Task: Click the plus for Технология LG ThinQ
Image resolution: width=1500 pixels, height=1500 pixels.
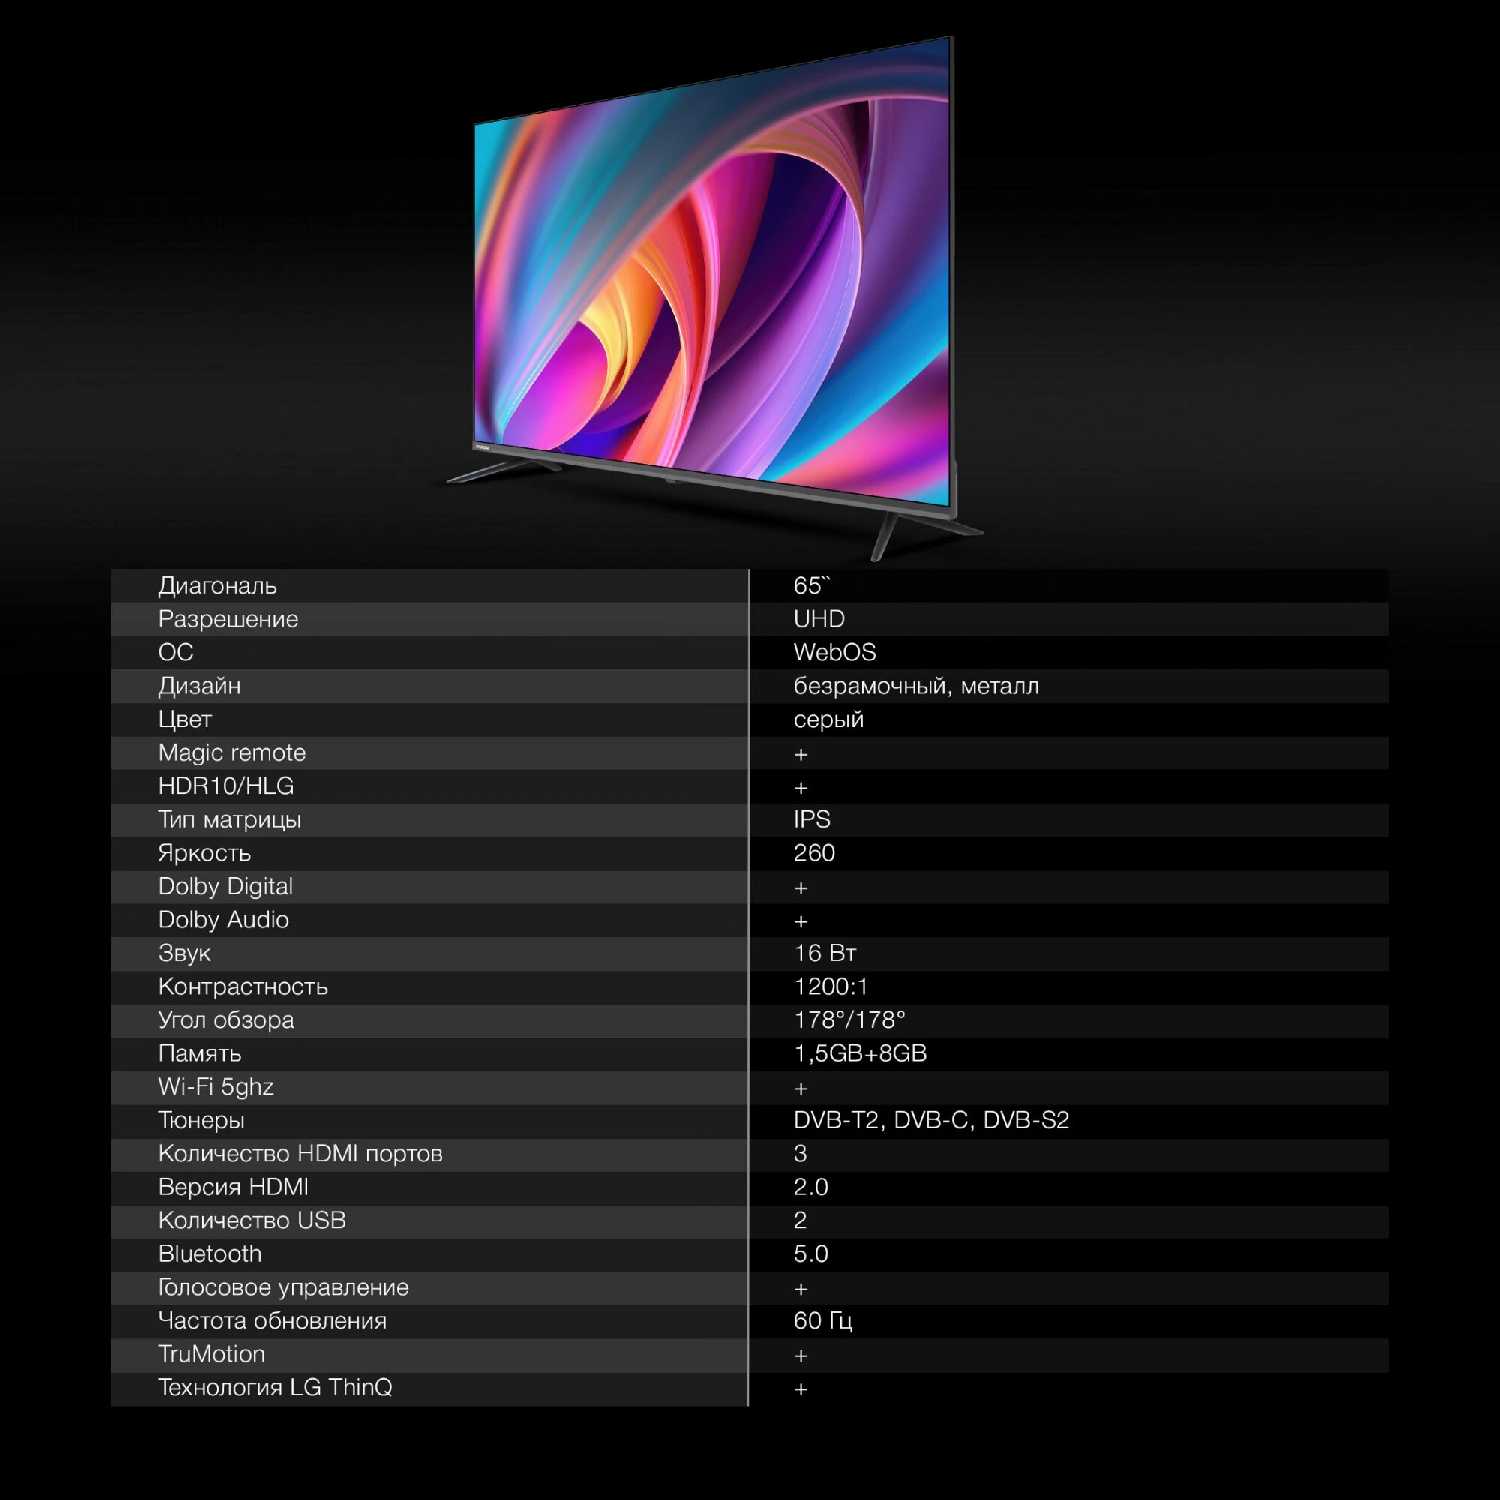Action: [800, 1389]
